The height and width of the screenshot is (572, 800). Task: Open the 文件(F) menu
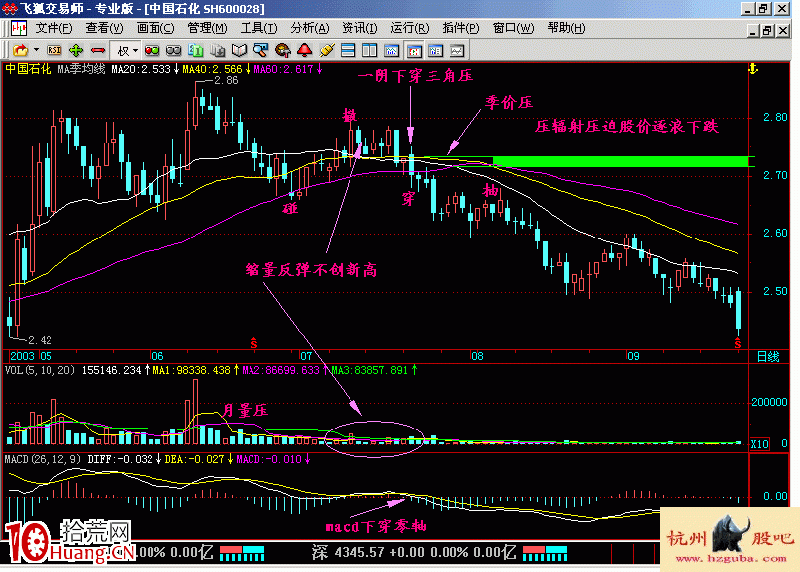point(54,28)
